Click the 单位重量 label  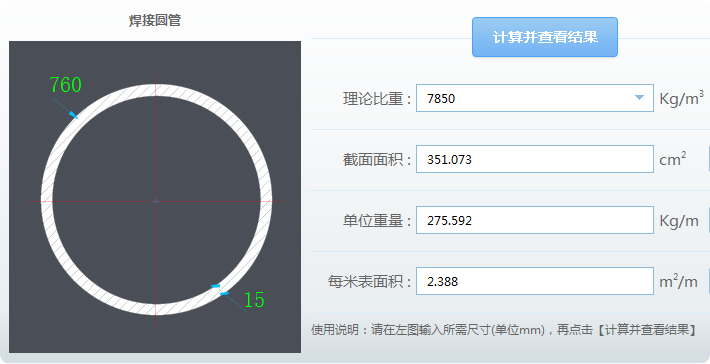pyautogui.click(x=377, y=220)
